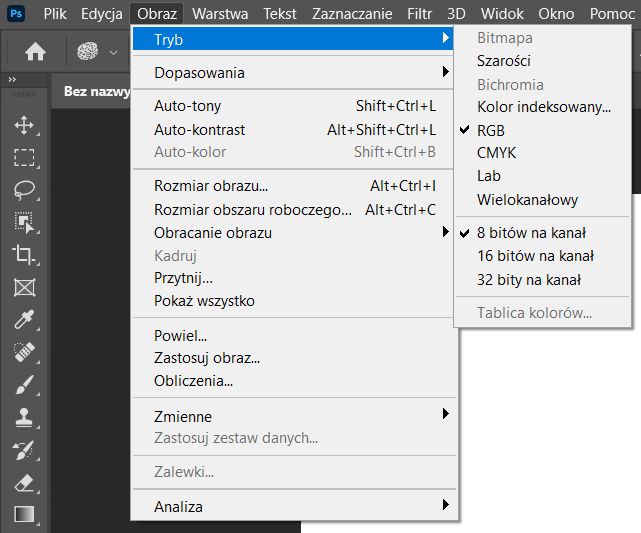This screenshot has height=533, width=641.
Task: Open the Pomoc menu
Action: tap(612, 14)
